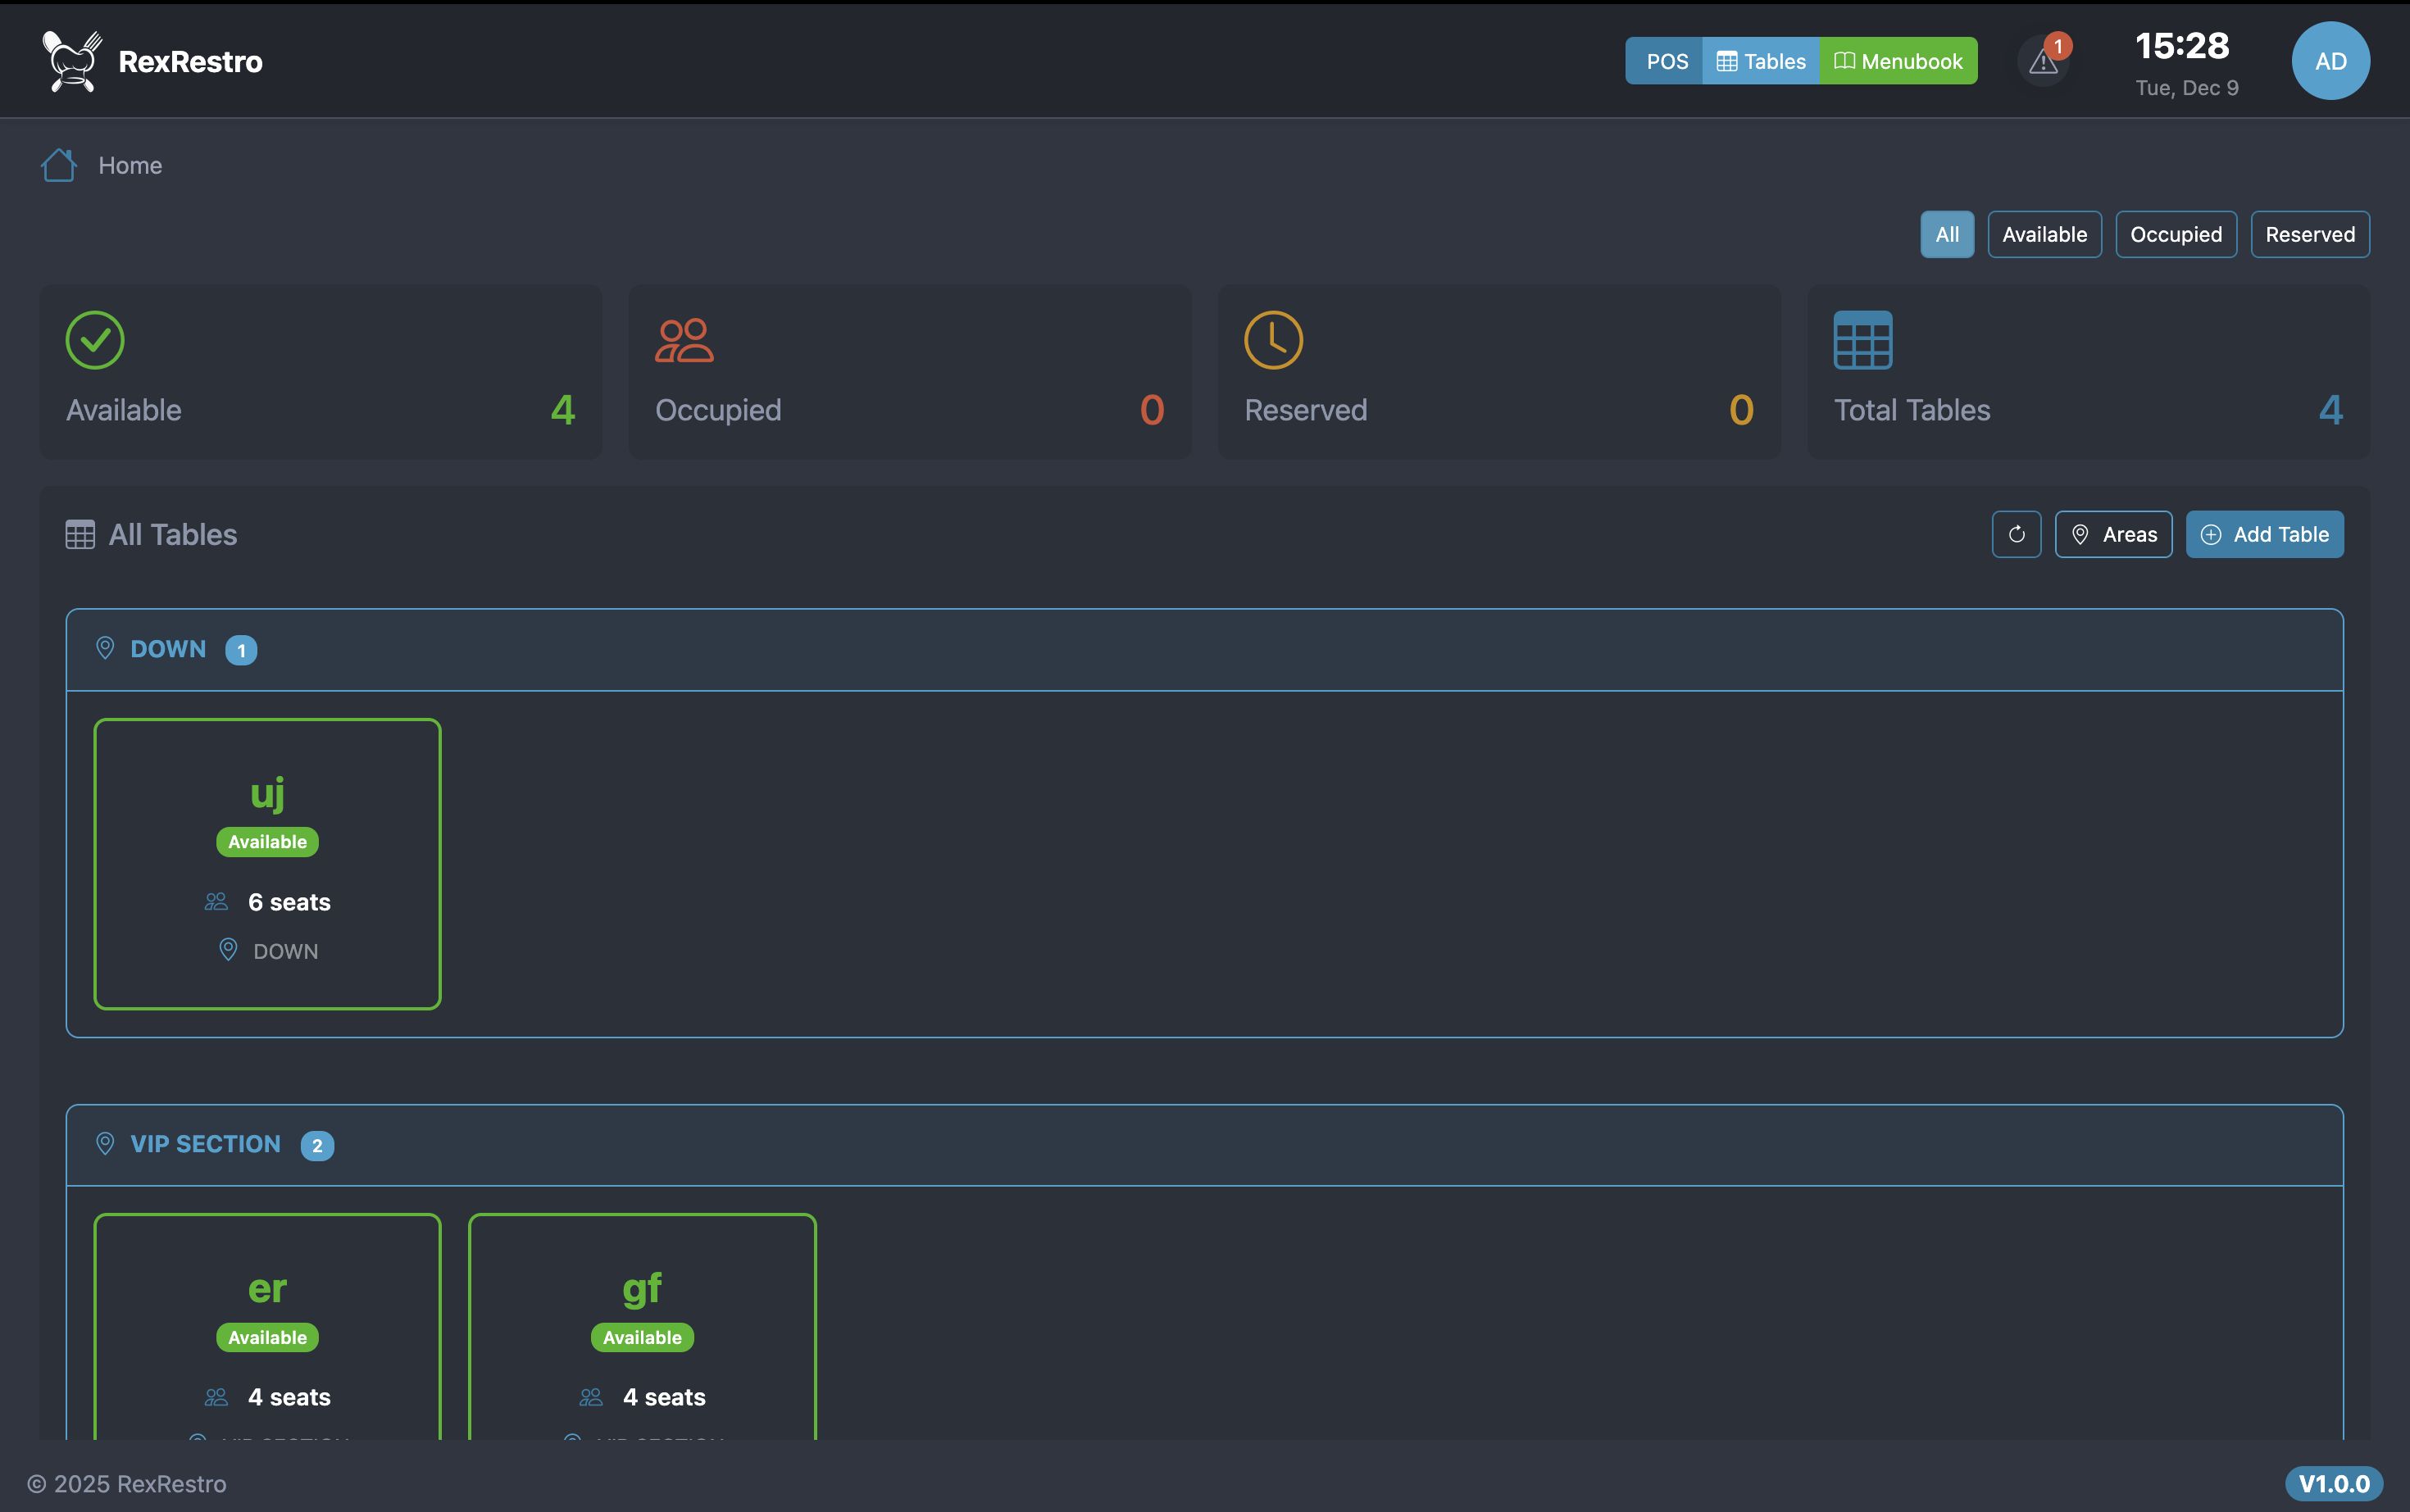
Task: Click the green Available checkmark icon
Action: click(95, 340)
